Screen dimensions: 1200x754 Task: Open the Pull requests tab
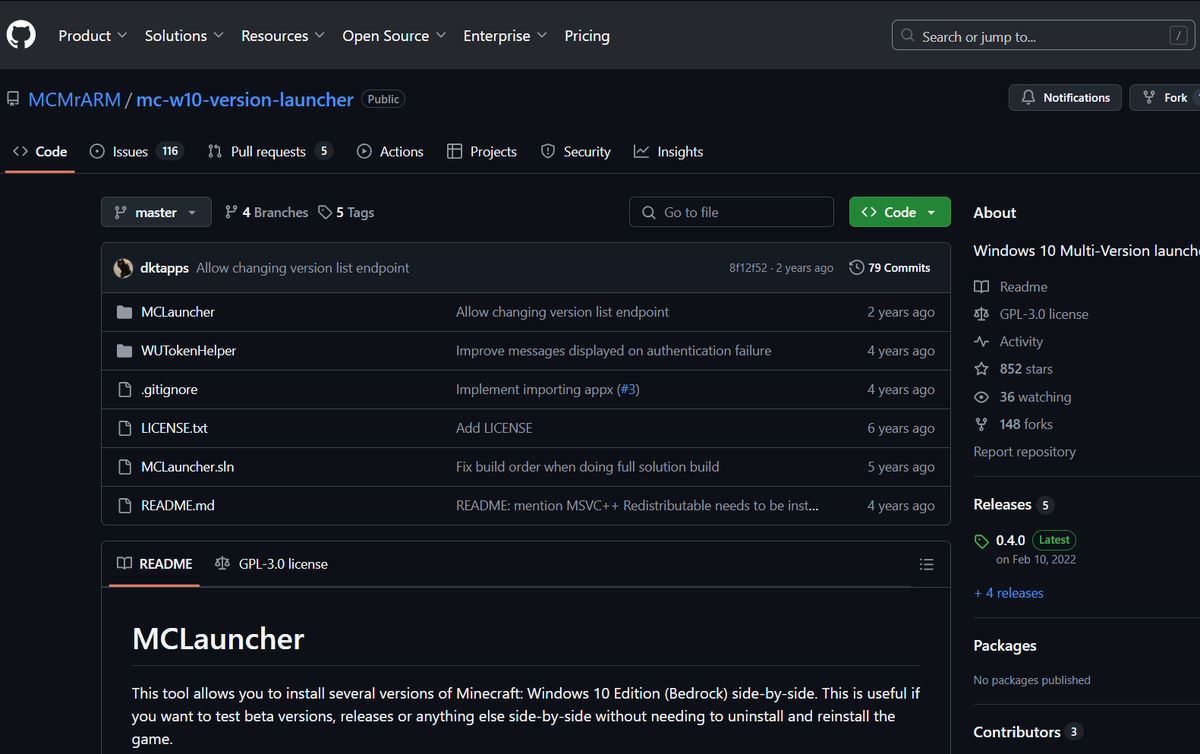[x=270, y=151]
